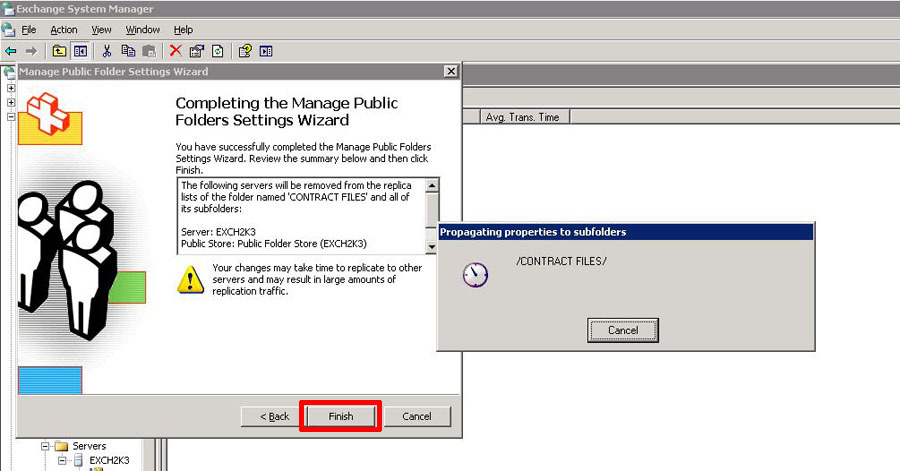Image resolution: width=900 pixels, height=471 pixels.
Task: Click Cancel in the wizard dialog
Action: click(417, 416)
